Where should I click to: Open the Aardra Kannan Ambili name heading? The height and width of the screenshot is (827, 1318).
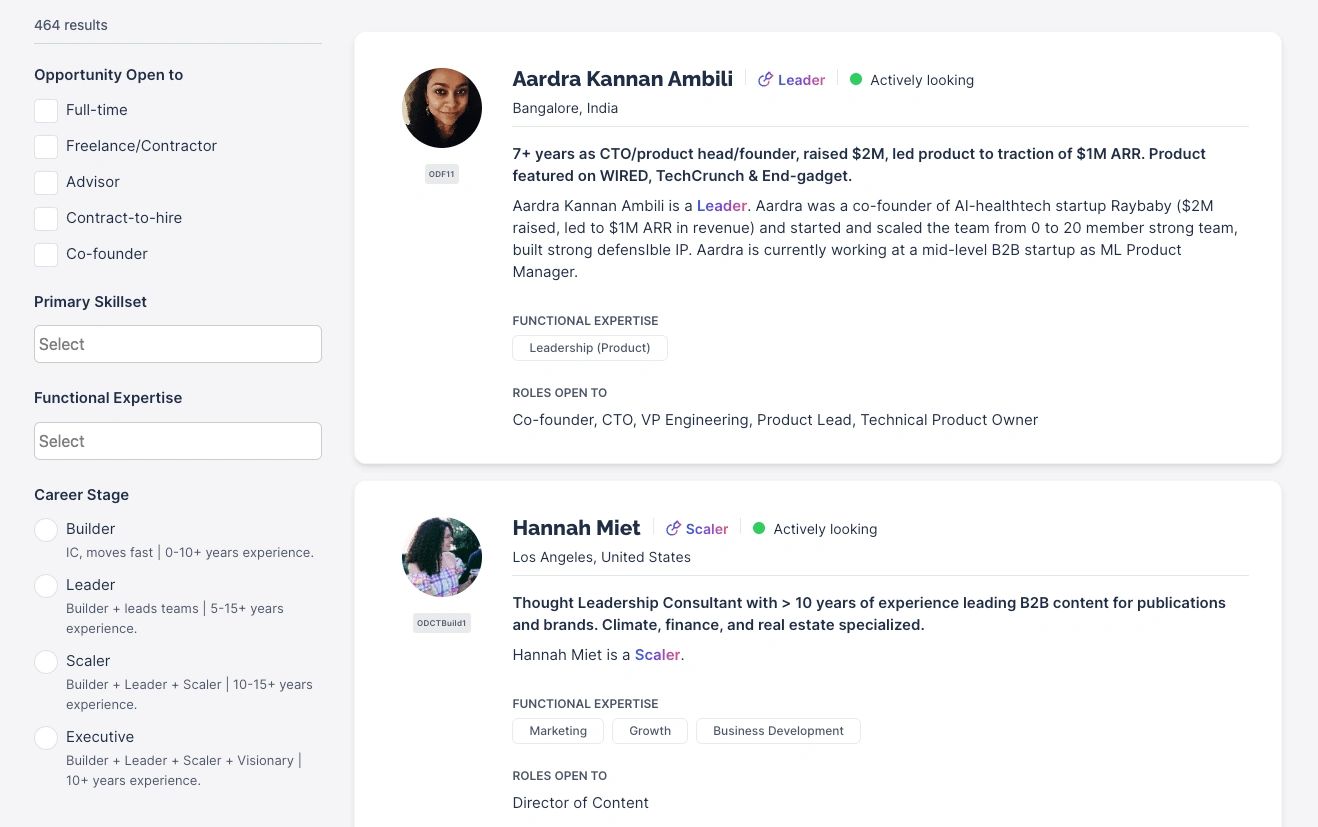click(x=622, y=79)
